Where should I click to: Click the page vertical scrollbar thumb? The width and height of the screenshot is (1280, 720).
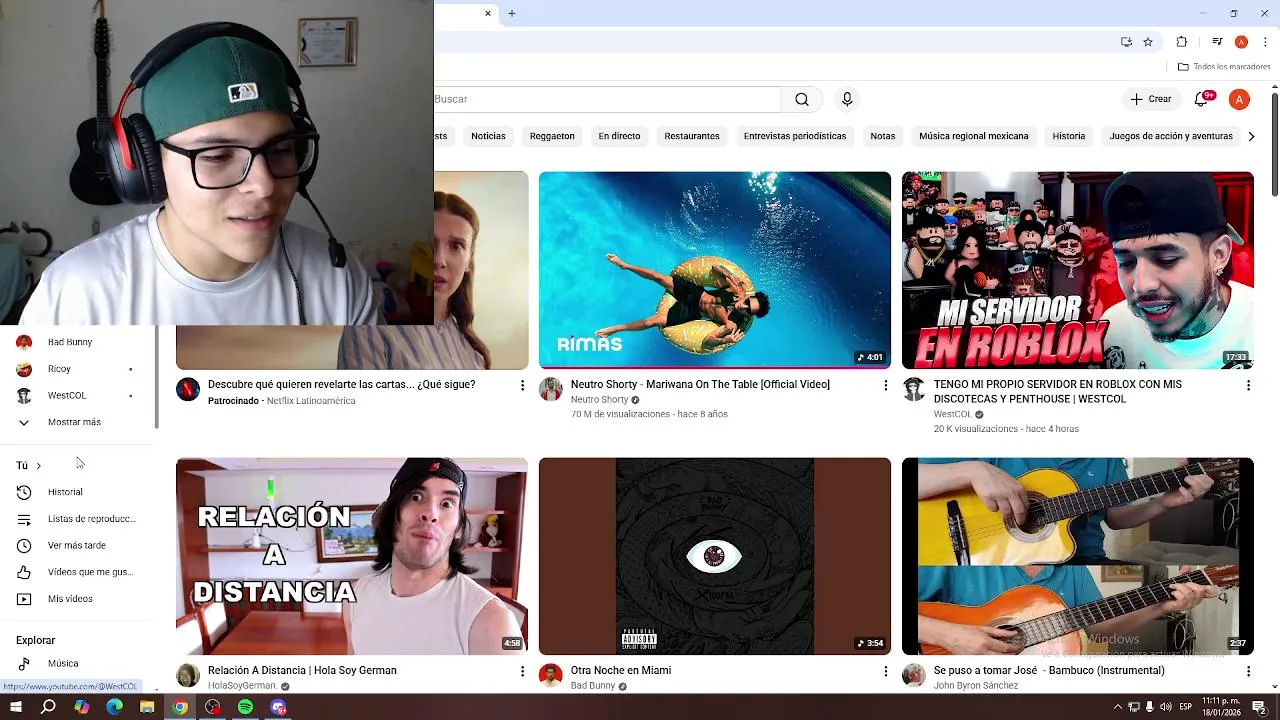(1275, 145)
